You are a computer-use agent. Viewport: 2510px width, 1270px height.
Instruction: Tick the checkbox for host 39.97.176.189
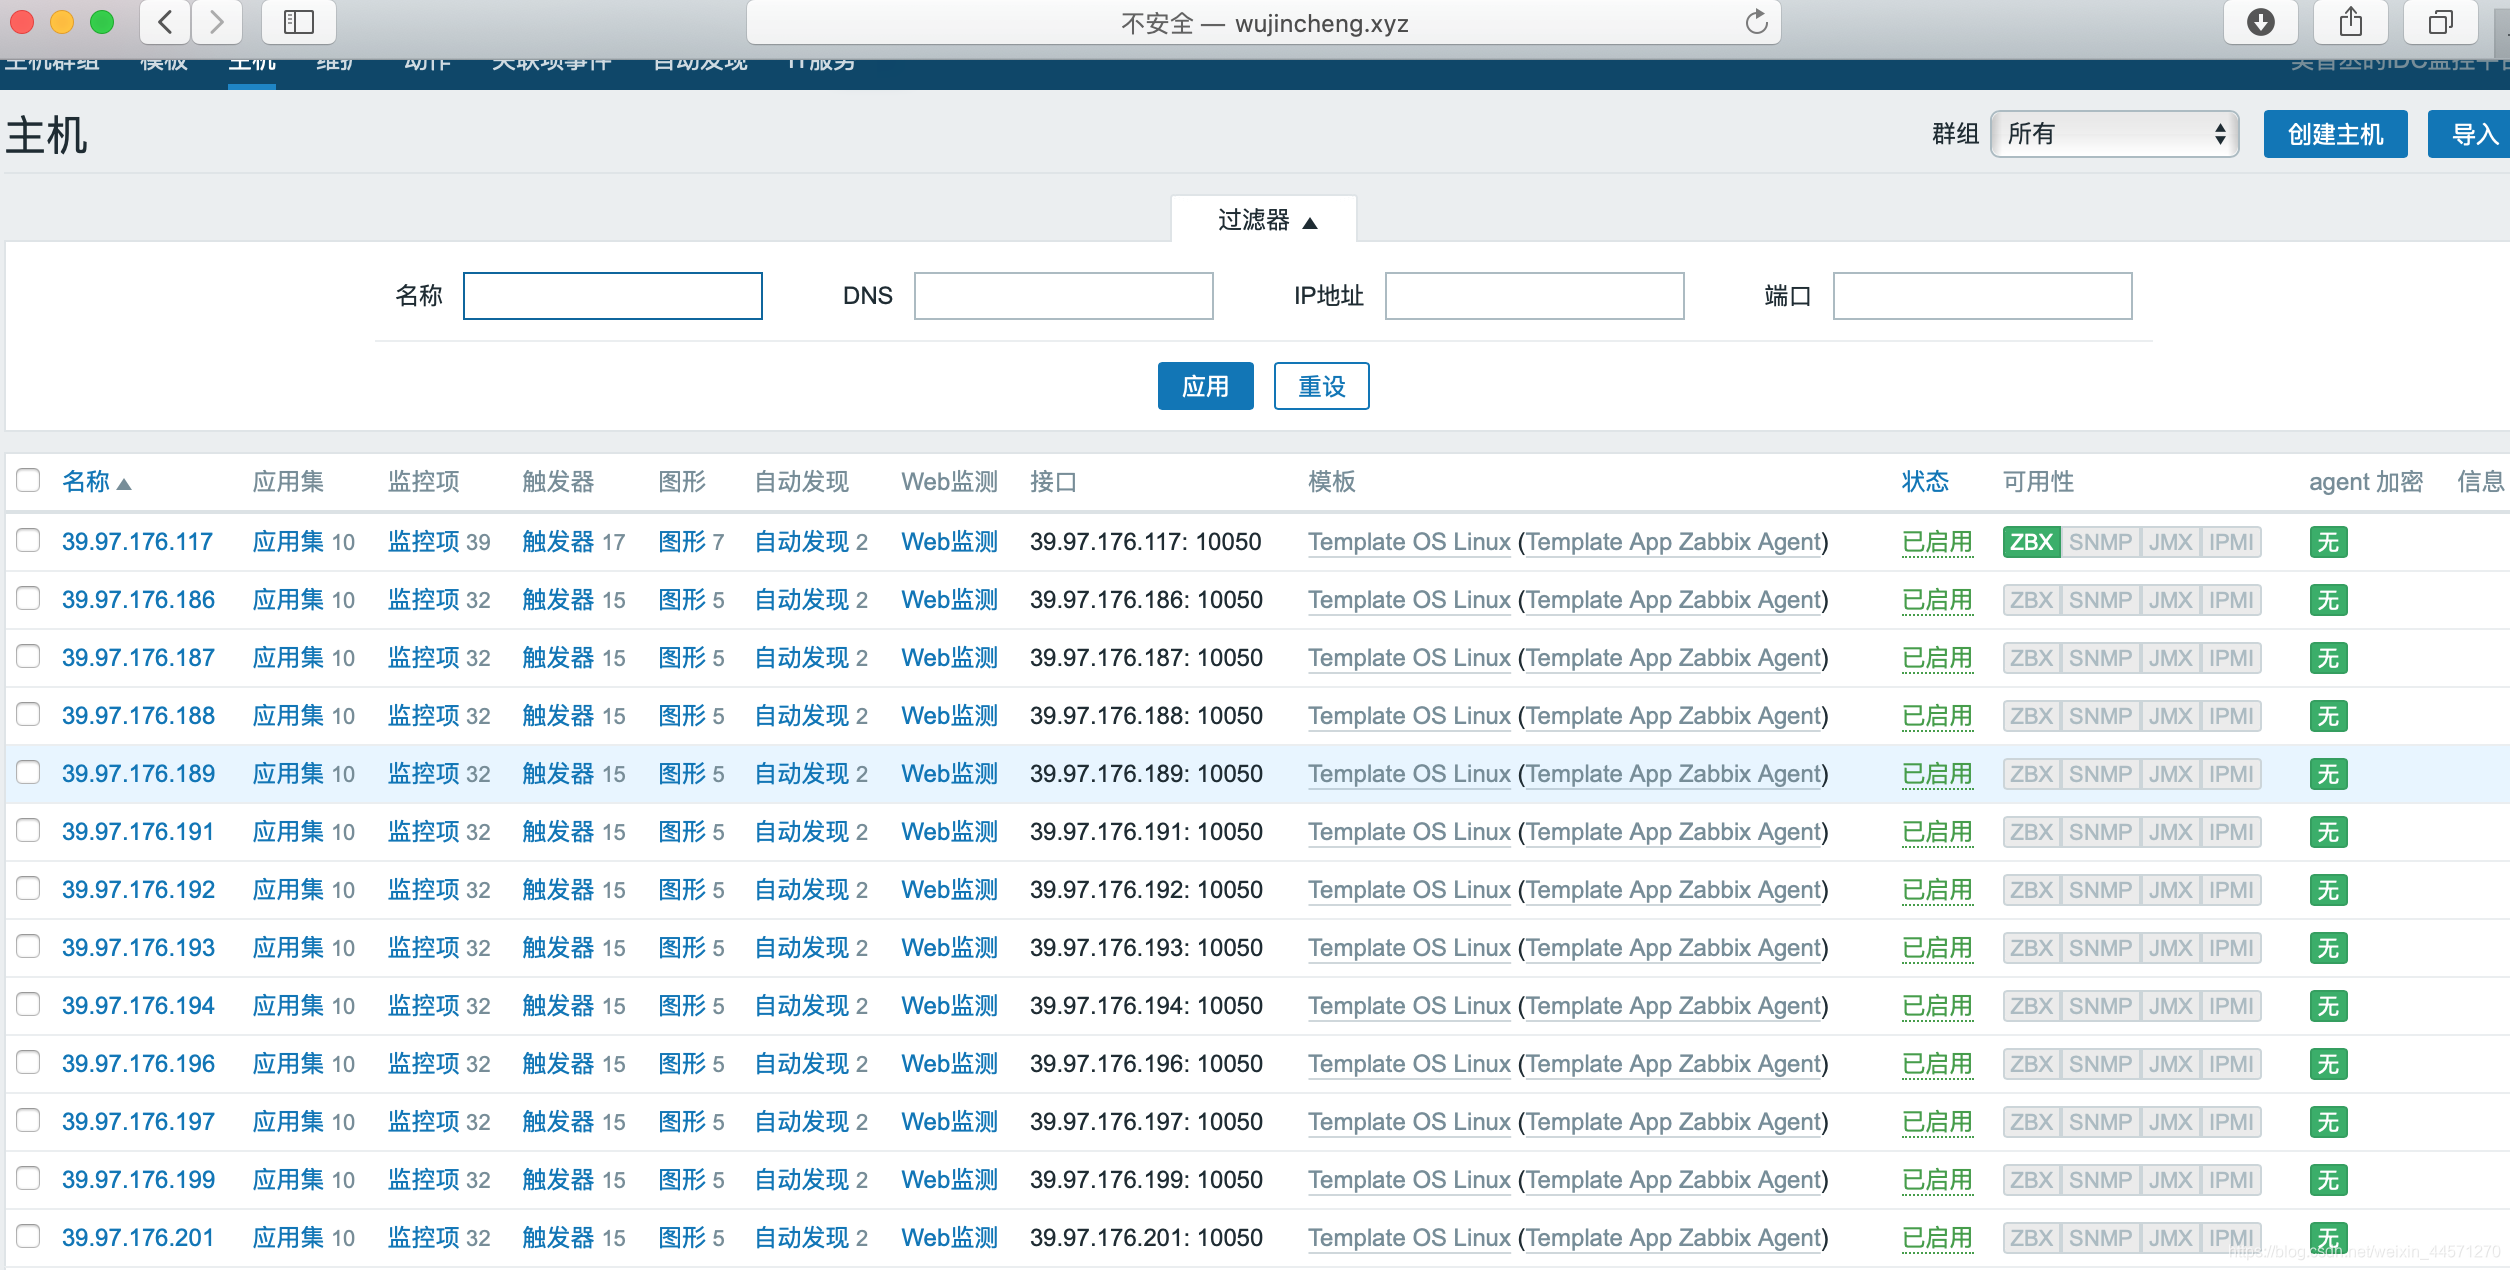pos(28,773)
